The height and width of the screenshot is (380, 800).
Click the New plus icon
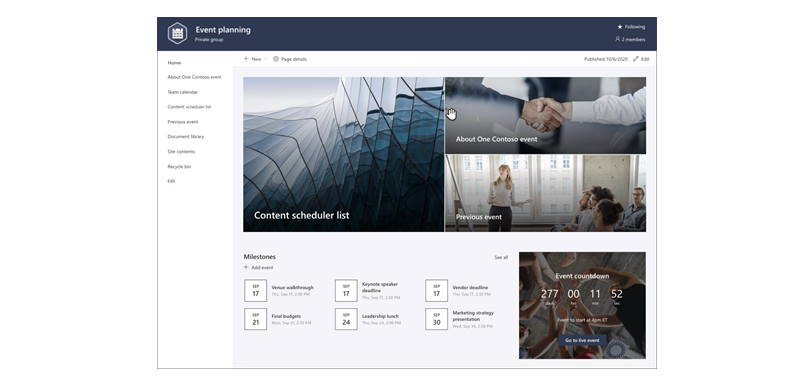pyautogui.click(x=246, y=59)
